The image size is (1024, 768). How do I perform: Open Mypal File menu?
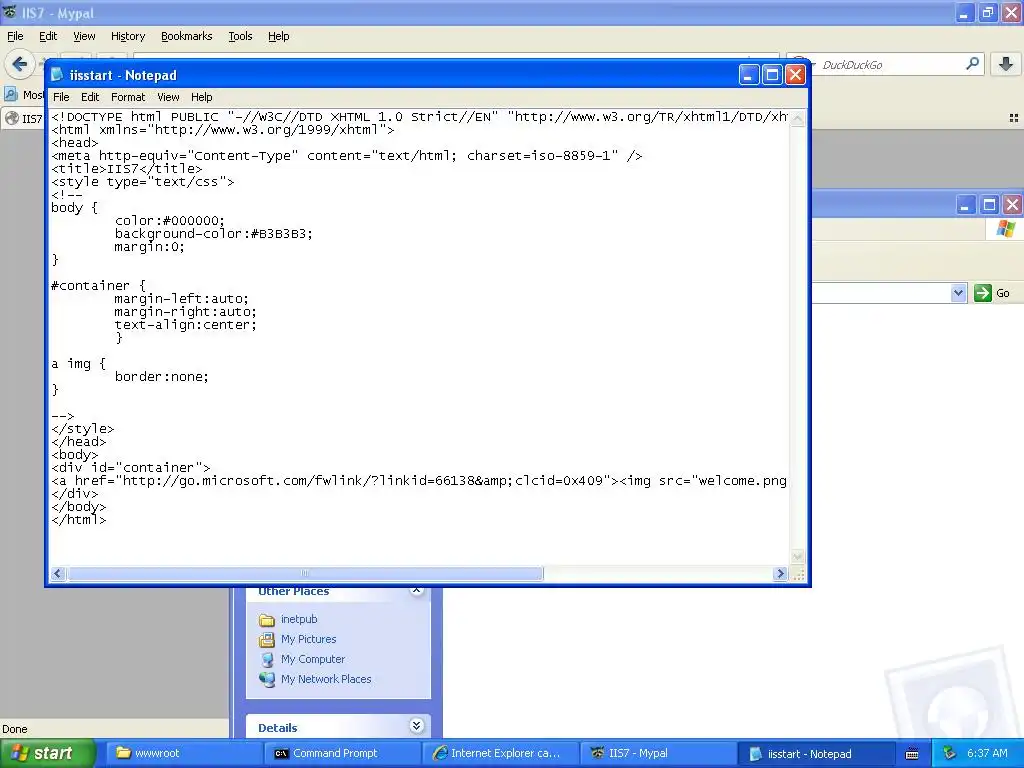(15, 36)
